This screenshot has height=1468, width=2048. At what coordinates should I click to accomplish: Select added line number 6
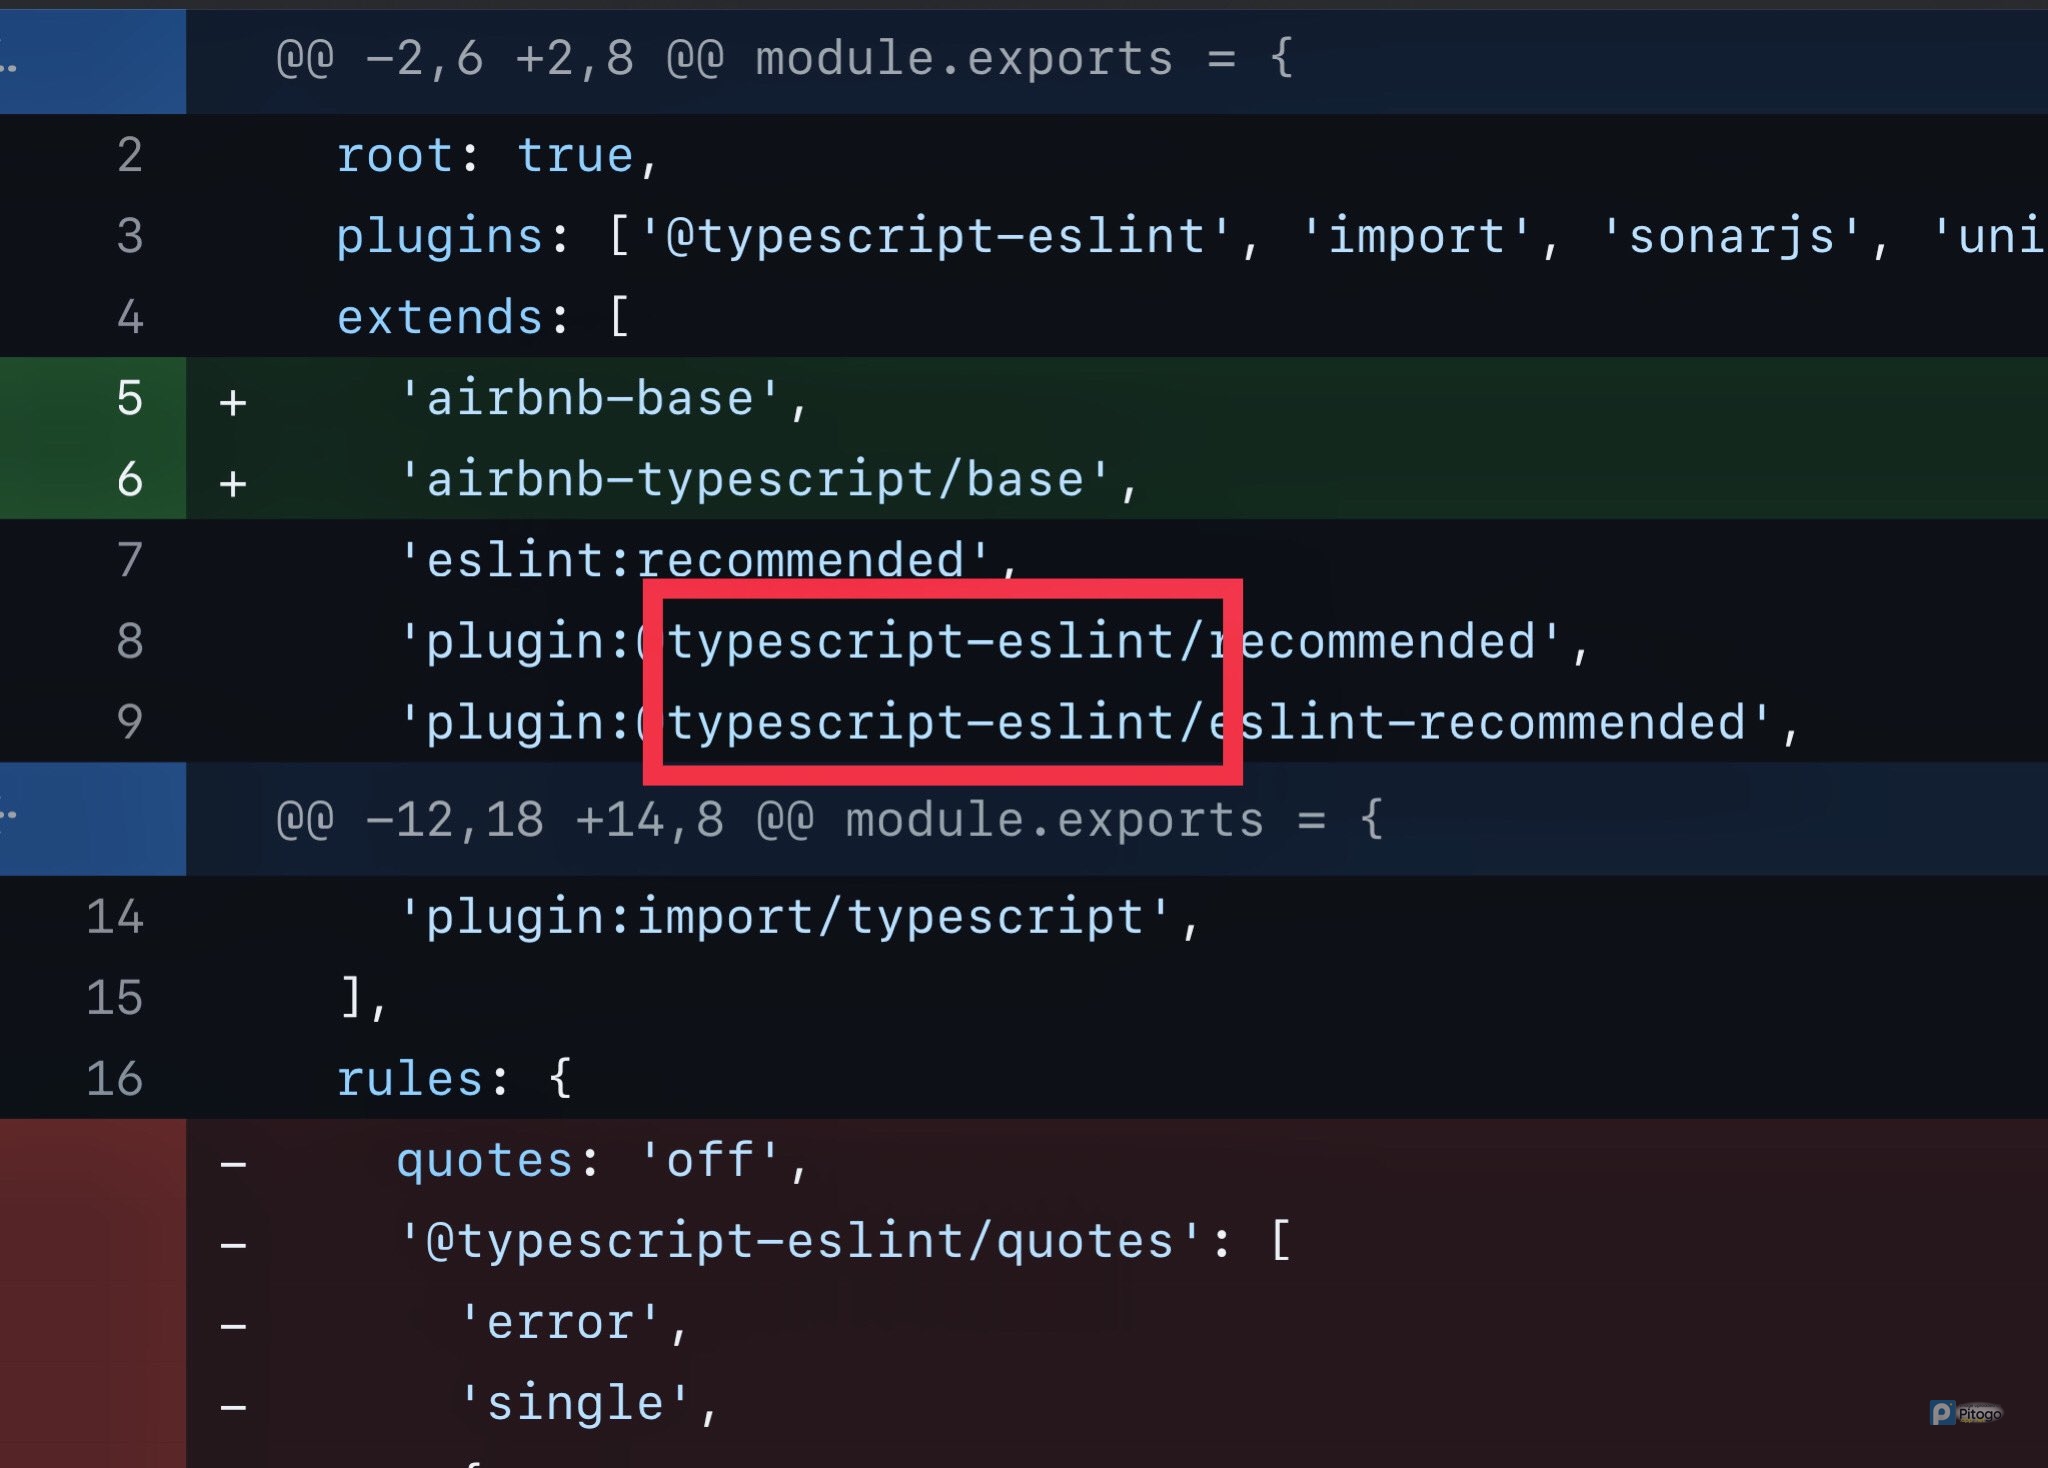coord(129,479)
